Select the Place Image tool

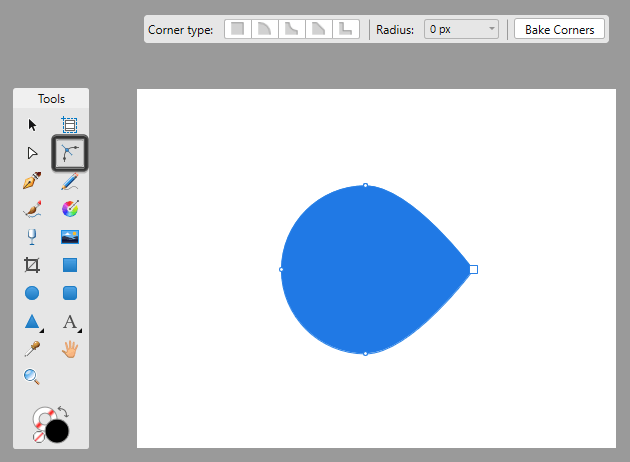(x=70, y=237)
